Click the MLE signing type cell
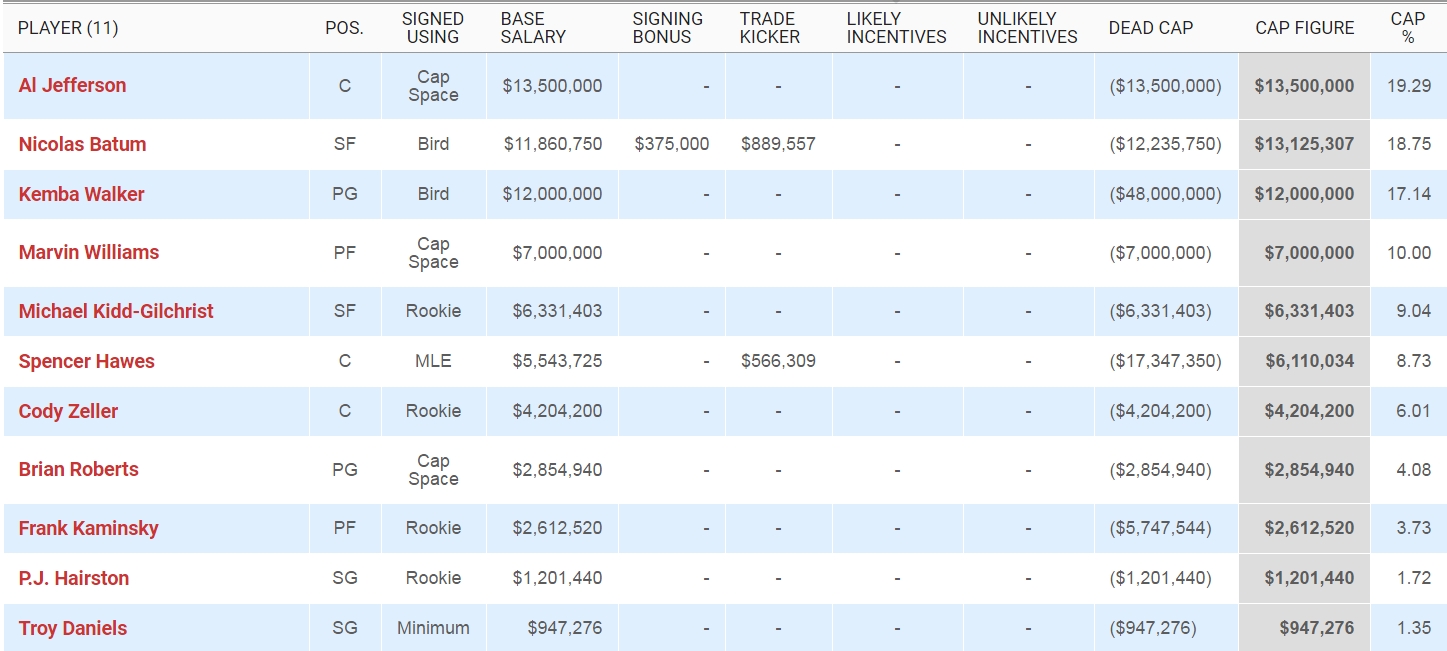Image resolution: width=1447 pixels, height=651 pixels. click(433, 361)
